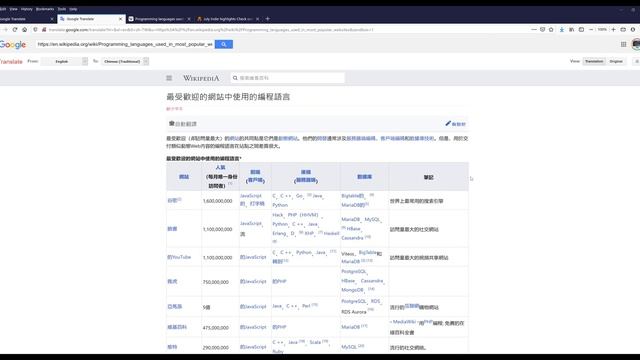
Task: Reset zoom at the 100% indicator
Action: pyautogui.click(x=602, y=30)
